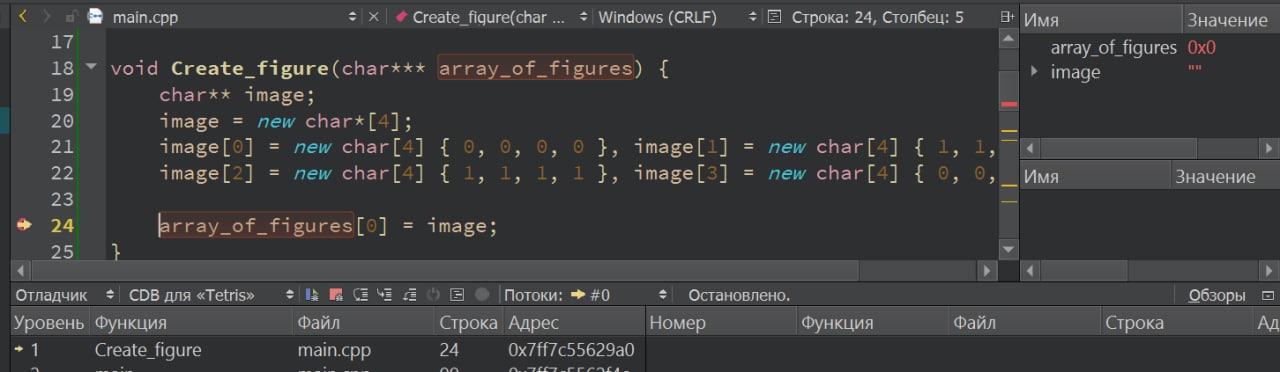
Task: Click the line 24 breakpoint arrow marker
Action: (25, 225)
